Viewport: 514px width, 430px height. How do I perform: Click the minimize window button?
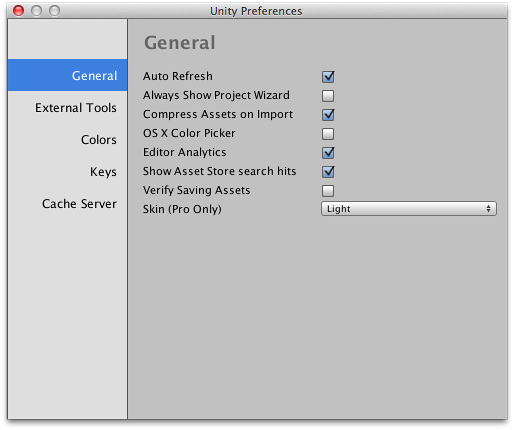[x=36, y=11]
